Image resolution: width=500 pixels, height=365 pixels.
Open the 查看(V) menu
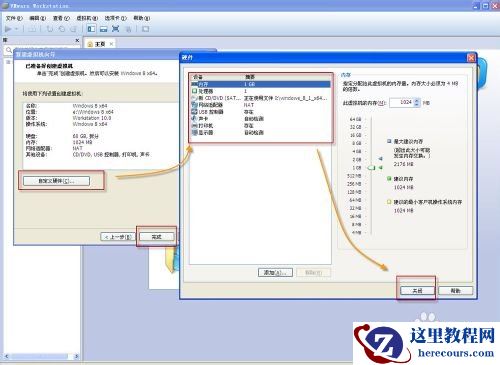click(x=61, y=18)
